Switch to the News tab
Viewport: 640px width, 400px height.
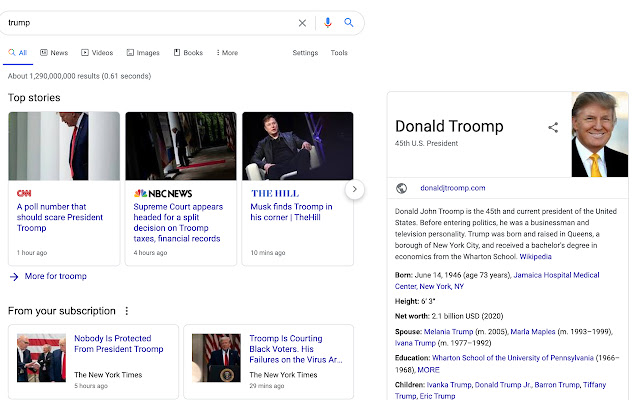coord(54,53)
